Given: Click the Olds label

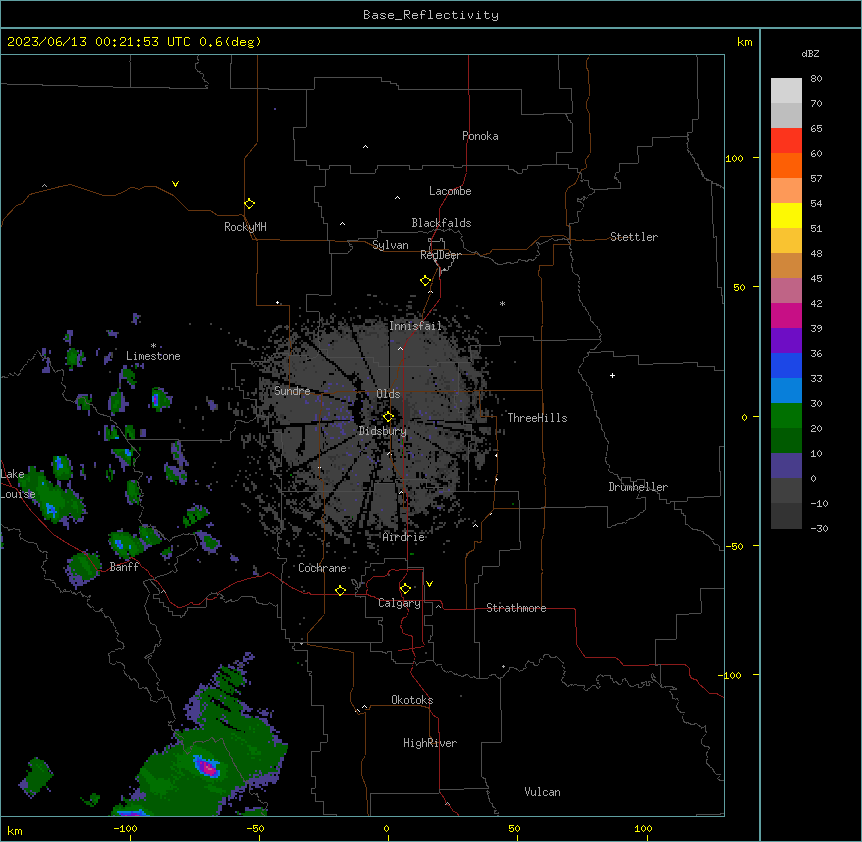Looking at the screenshot, I should (x=388, y=394).
